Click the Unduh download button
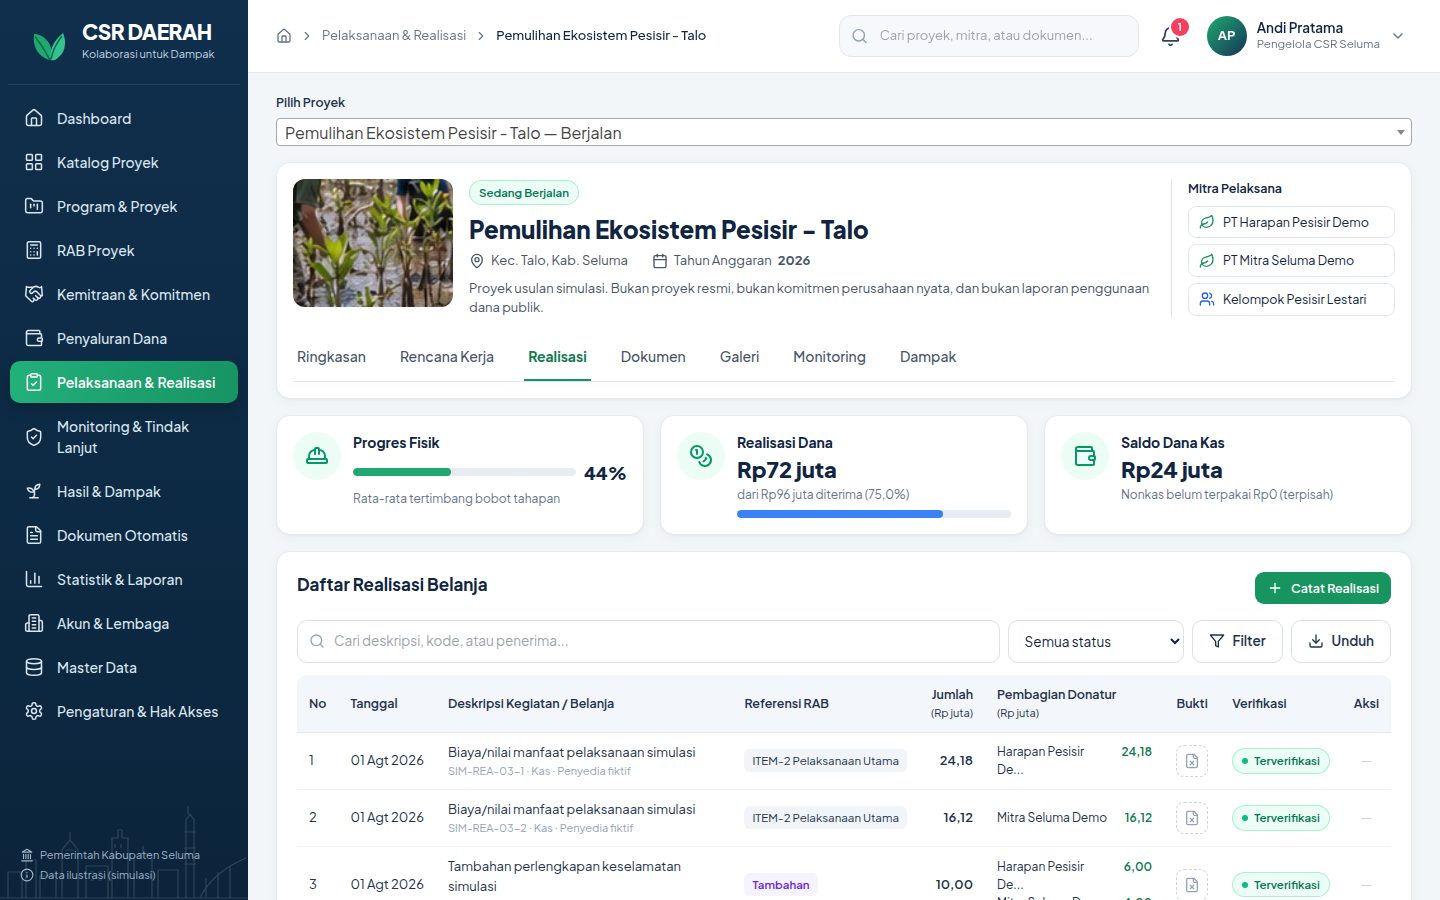This screenshot has height=900, width=1440. tap(1341, 641)
